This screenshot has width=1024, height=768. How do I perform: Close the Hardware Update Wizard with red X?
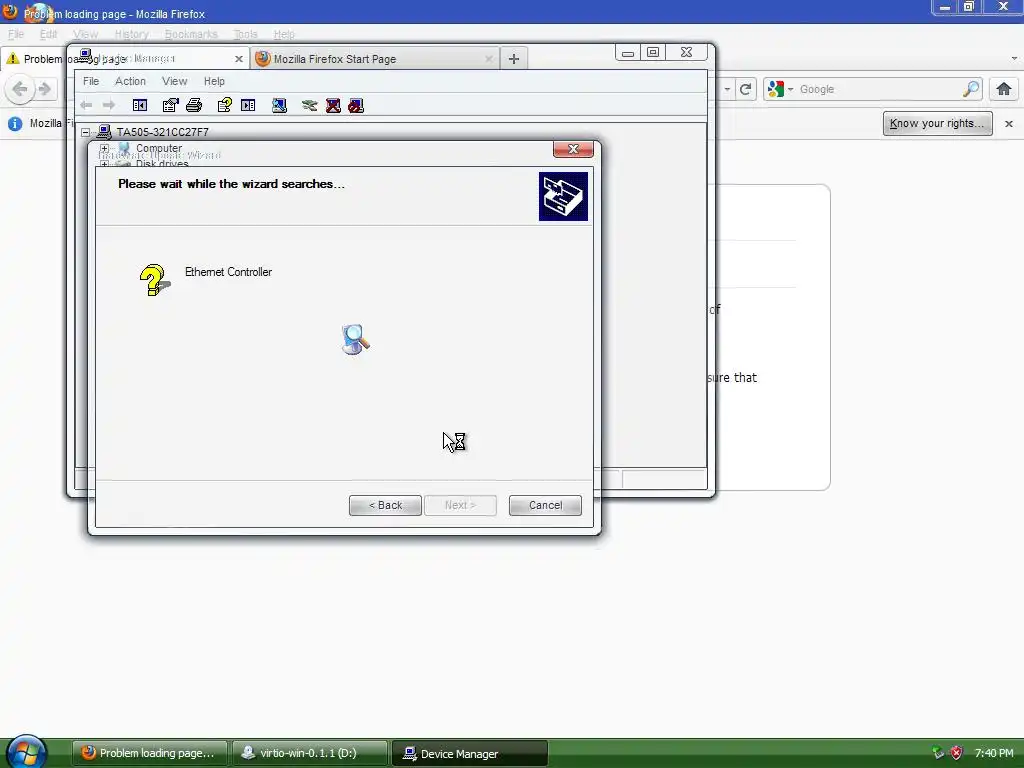(573, 149)
